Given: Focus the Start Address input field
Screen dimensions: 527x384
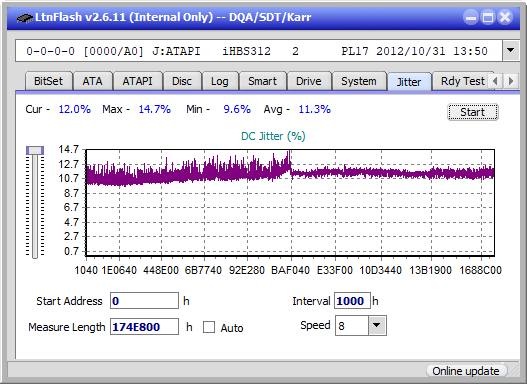Looking at the screenshot, I should (x=144, y=300).
